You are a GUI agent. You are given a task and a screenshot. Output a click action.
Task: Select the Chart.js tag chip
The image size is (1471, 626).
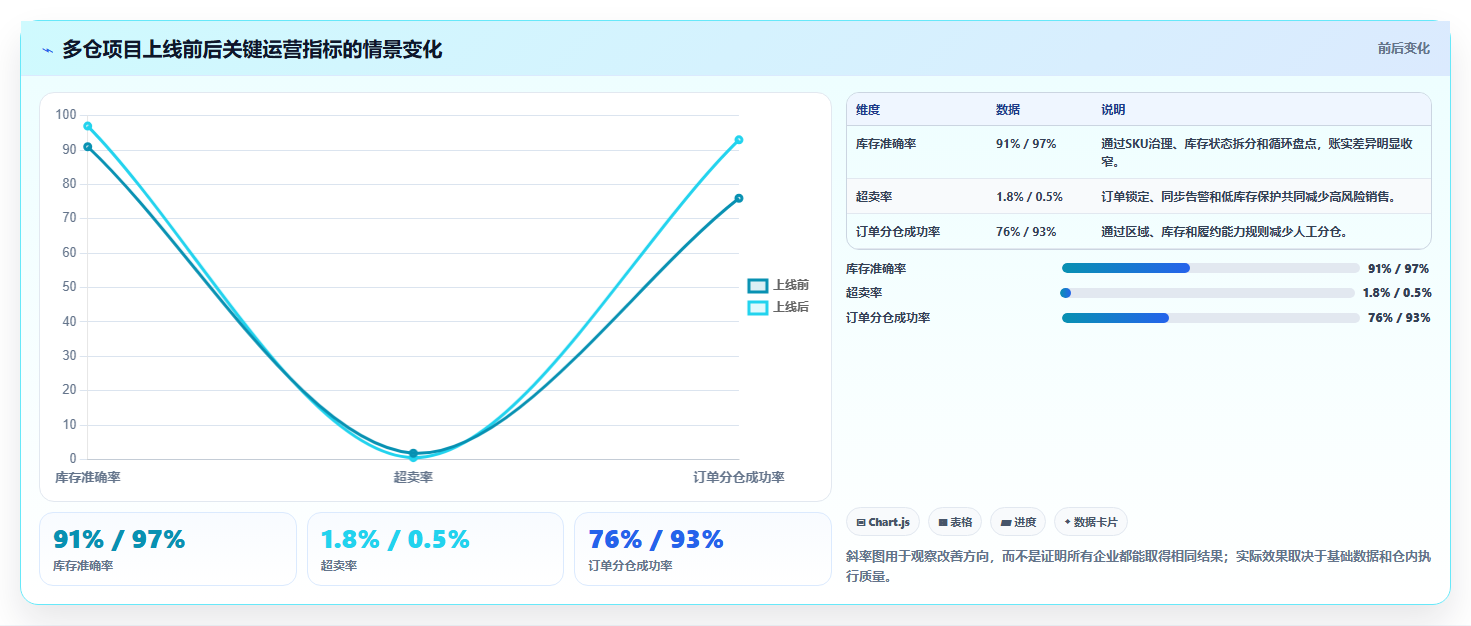[x=883, y=522]
